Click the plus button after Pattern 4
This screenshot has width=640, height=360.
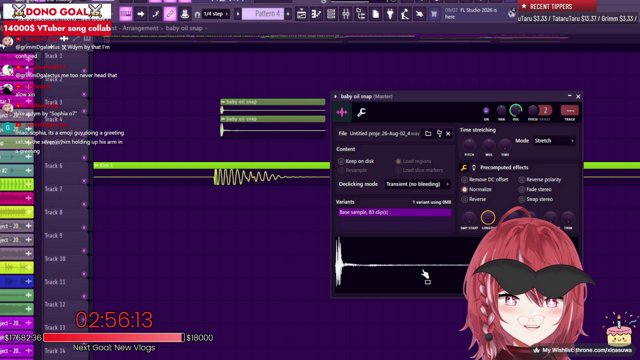(x=288, y=14)
